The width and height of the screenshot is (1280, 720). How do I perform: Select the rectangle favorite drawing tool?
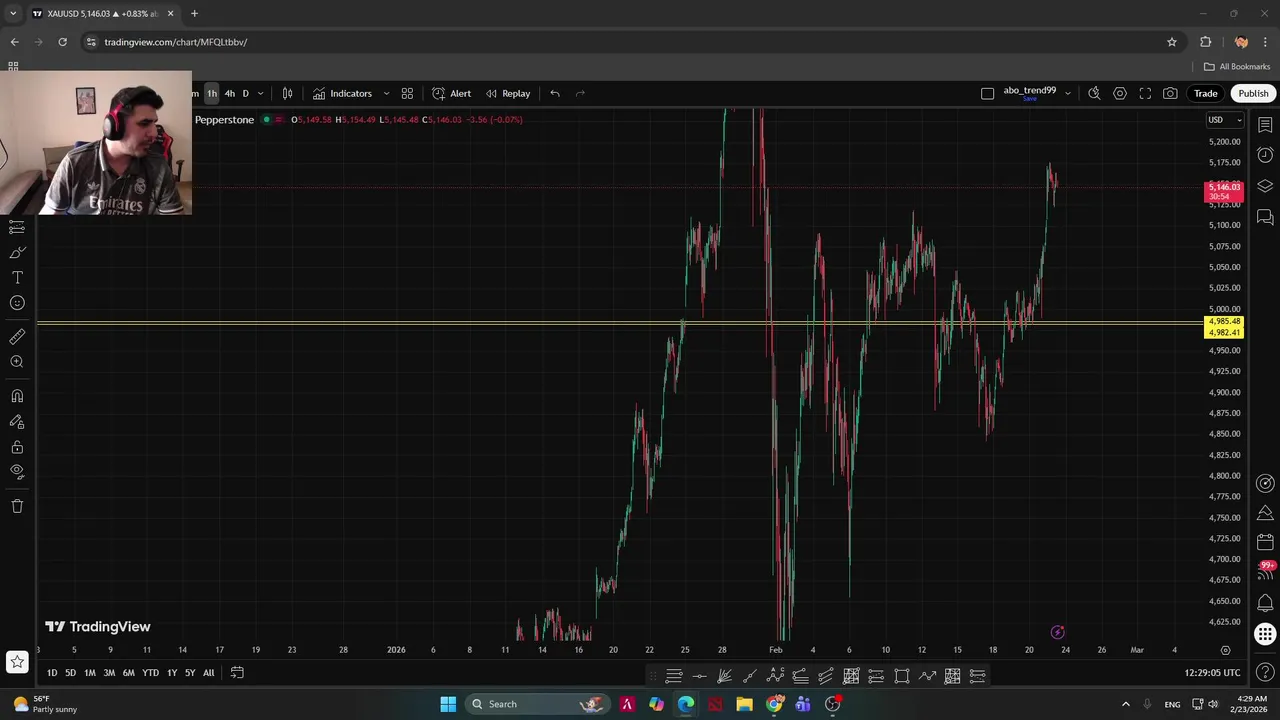[x=901, y=676]
